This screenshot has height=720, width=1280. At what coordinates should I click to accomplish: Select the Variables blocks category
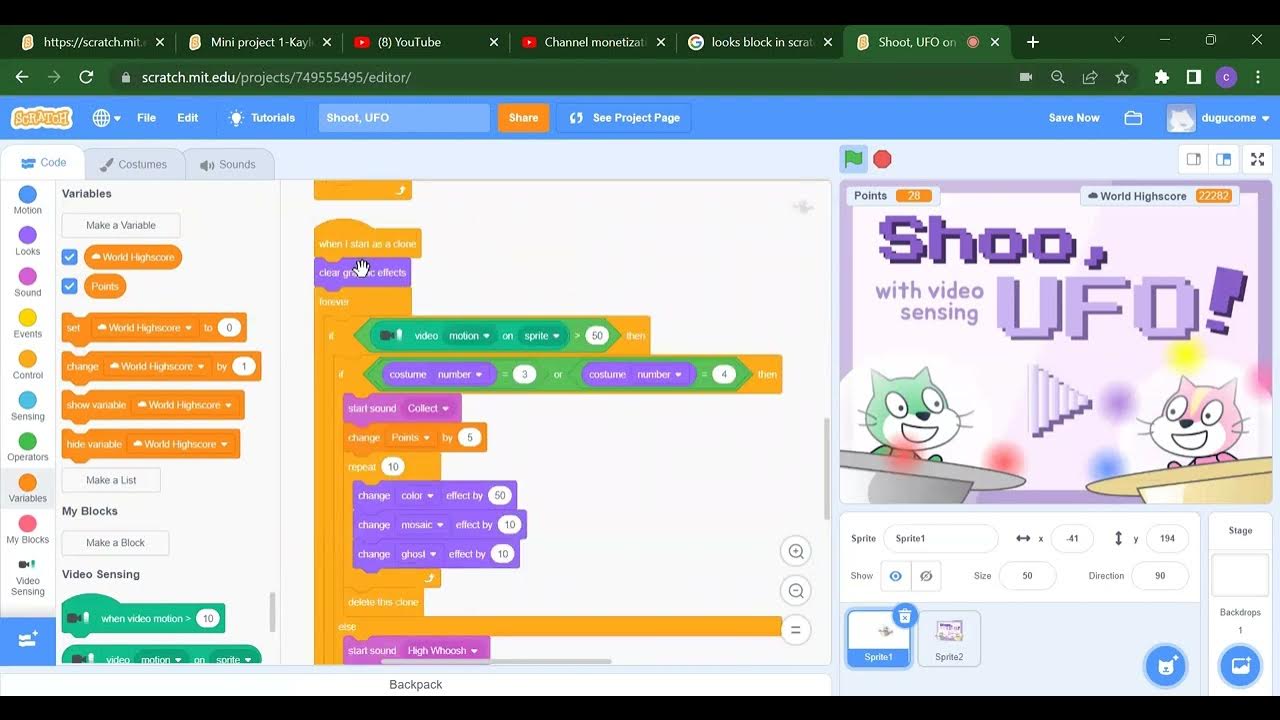coord(28,488)
